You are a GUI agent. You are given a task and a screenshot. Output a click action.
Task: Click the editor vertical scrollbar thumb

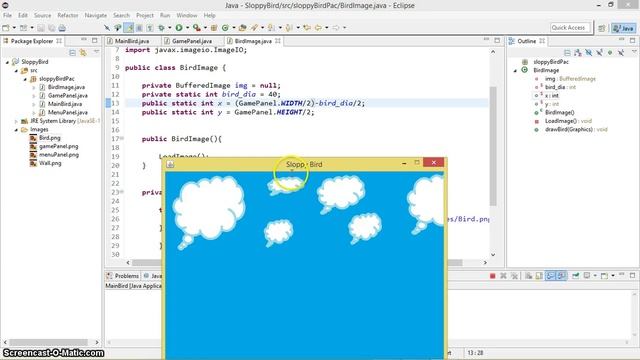tap(493, 146)
